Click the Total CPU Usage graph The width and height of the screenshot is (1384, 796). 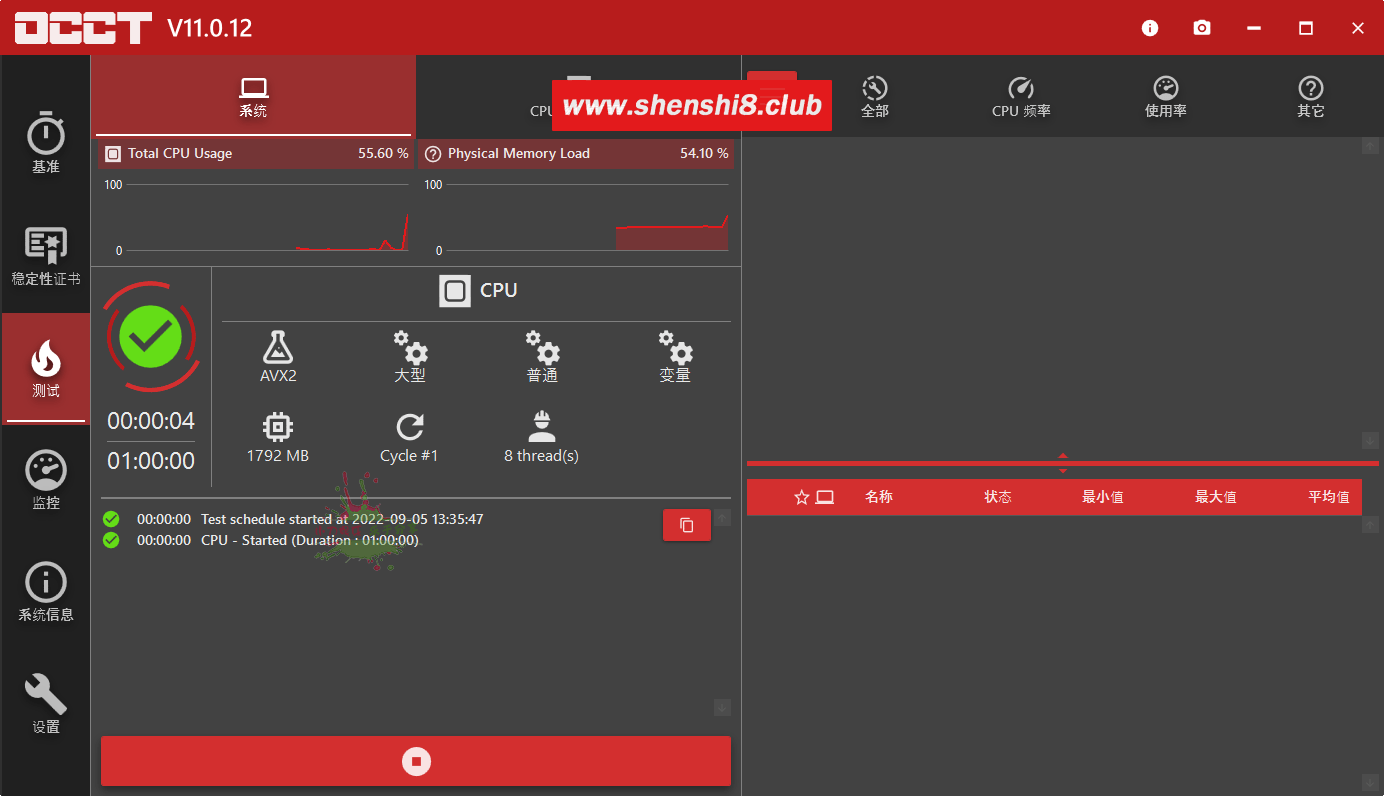click(256, 217)
